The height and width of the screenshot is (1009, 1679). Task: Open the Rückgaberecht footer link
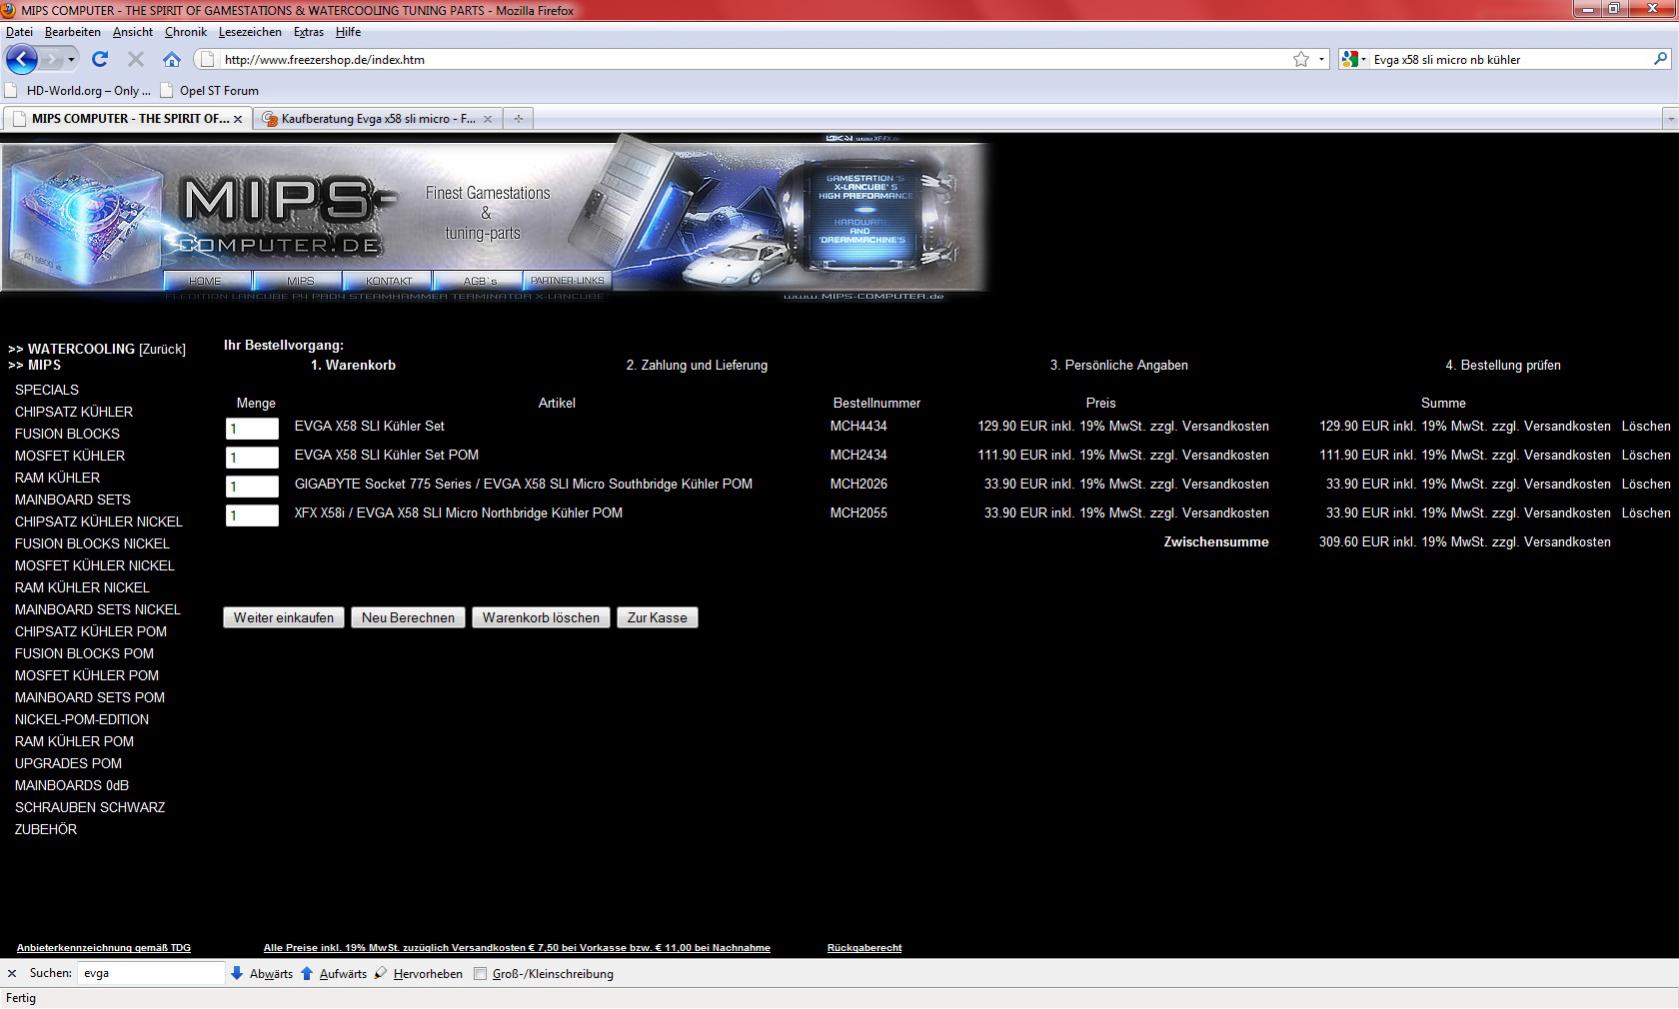(x=864, y=948)
